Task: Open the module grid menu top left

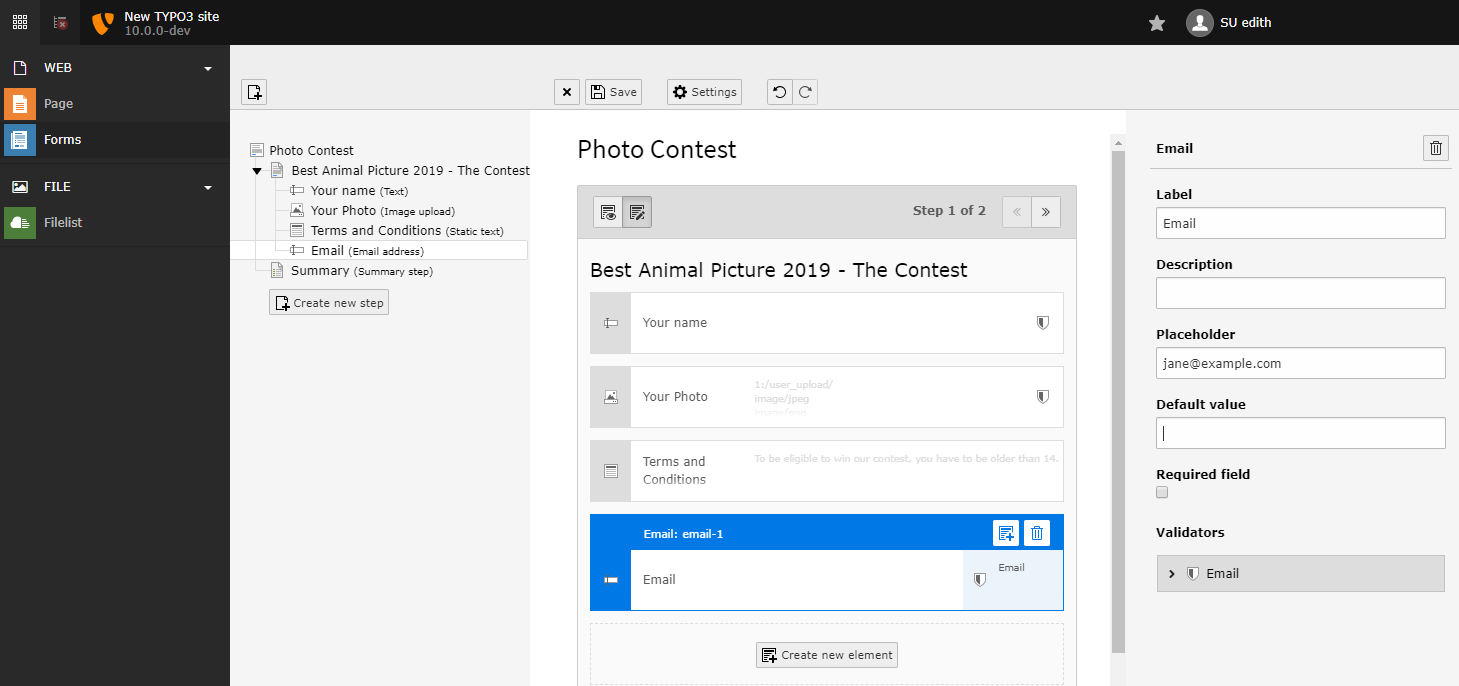Action: [19, 21]
